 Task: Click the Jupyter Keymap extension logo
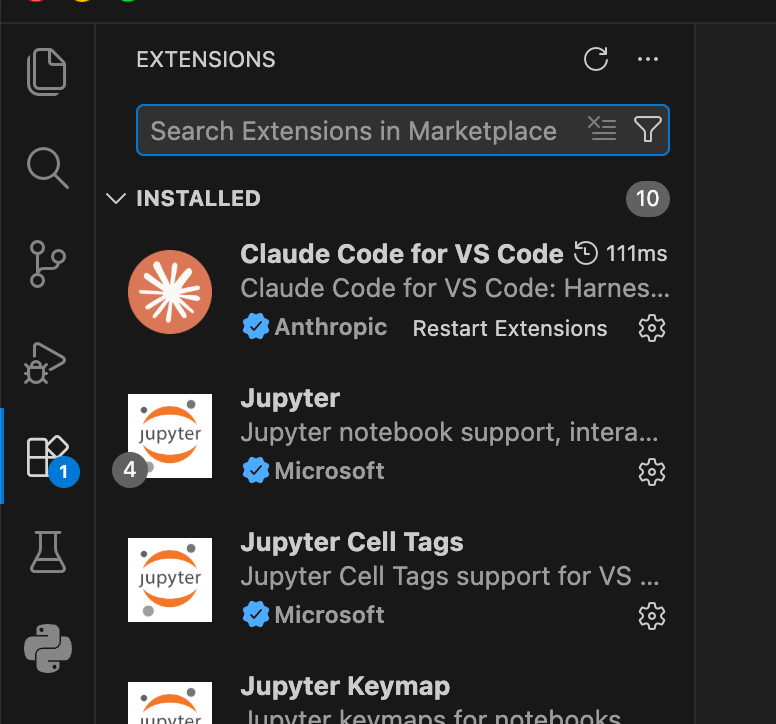pos(170,703)
